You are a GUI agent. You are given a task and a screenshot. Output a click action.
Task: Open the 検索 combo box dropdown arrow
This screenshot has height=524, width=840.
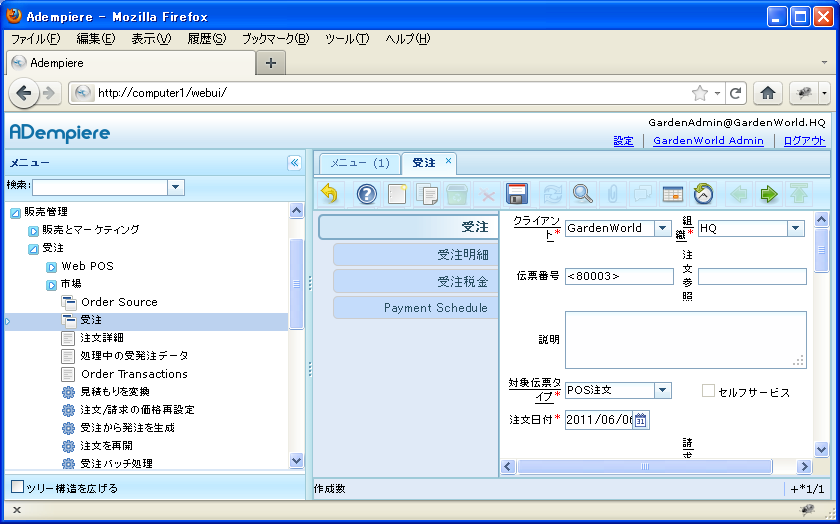point(175,188)
